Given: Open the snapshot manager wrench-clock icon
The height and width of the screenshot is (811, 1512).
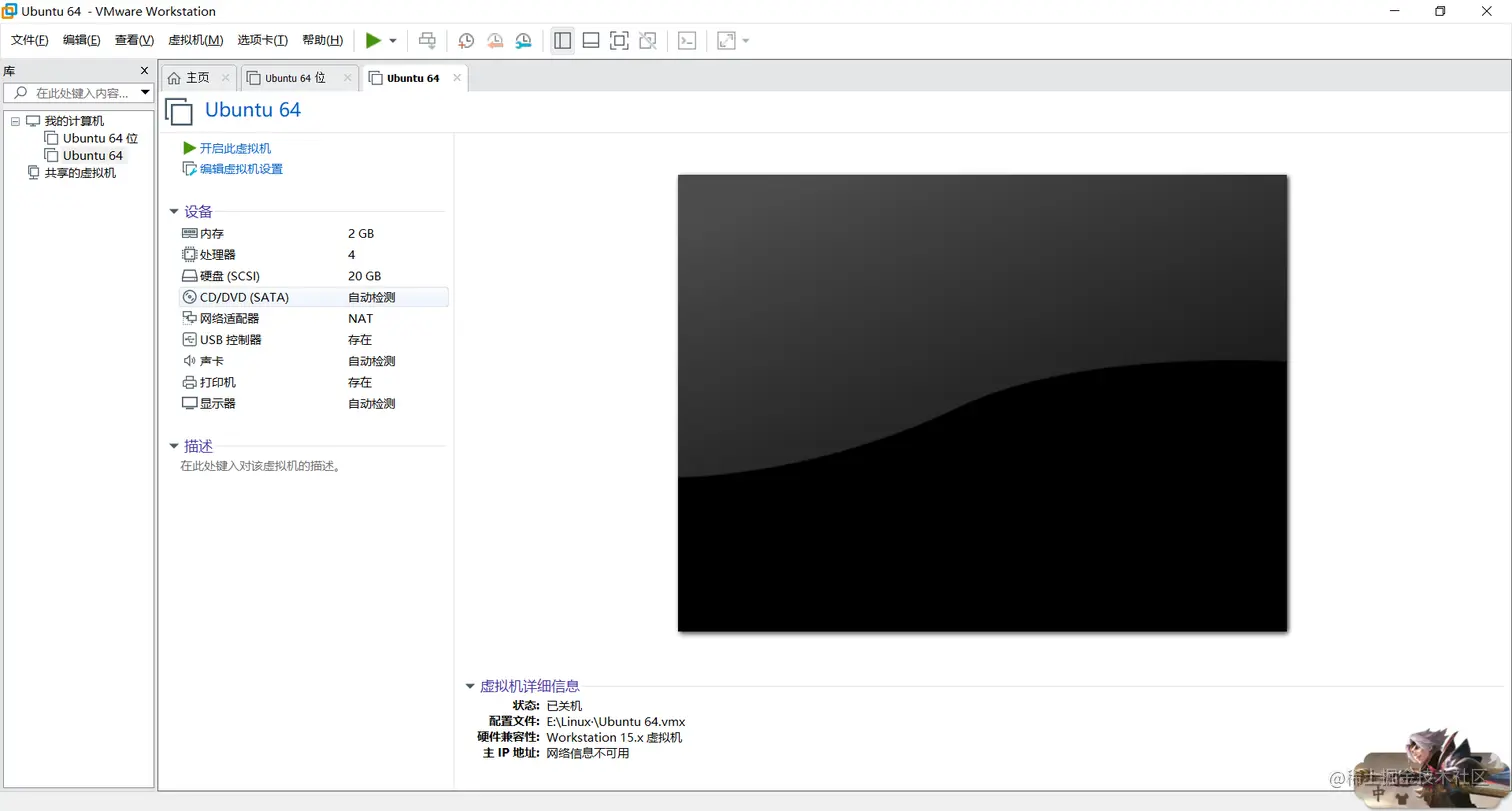Looking at the screenshot, I should click(x=524, y=40).
